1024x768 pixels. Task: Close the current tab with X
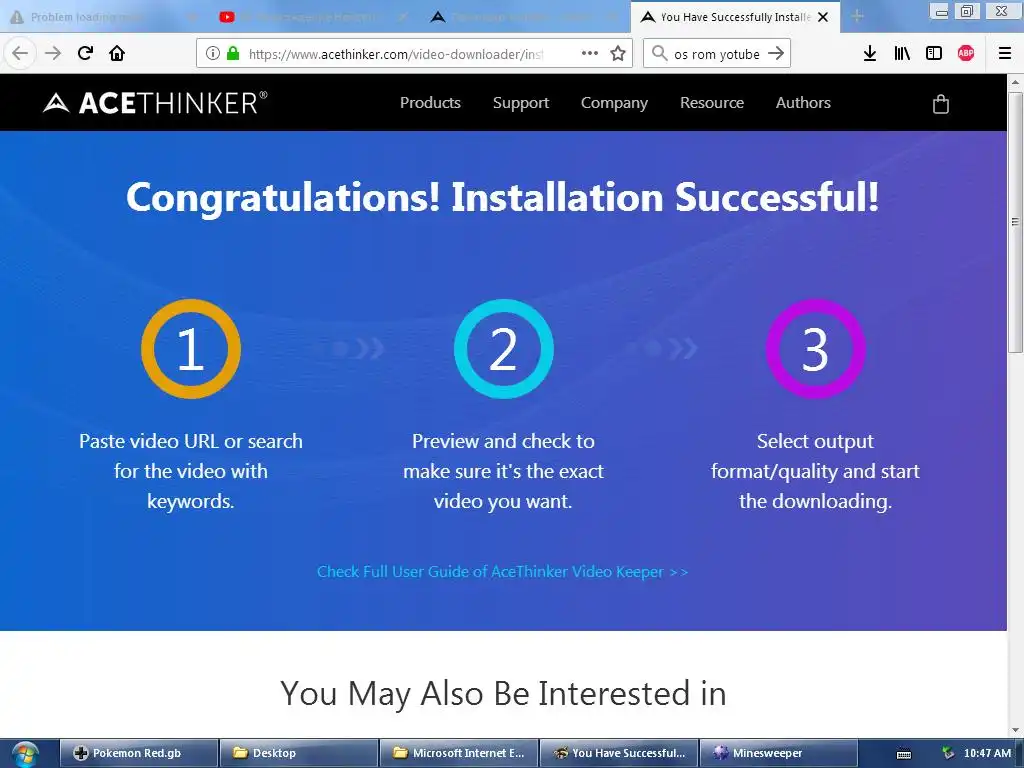(x=824, y=17)
